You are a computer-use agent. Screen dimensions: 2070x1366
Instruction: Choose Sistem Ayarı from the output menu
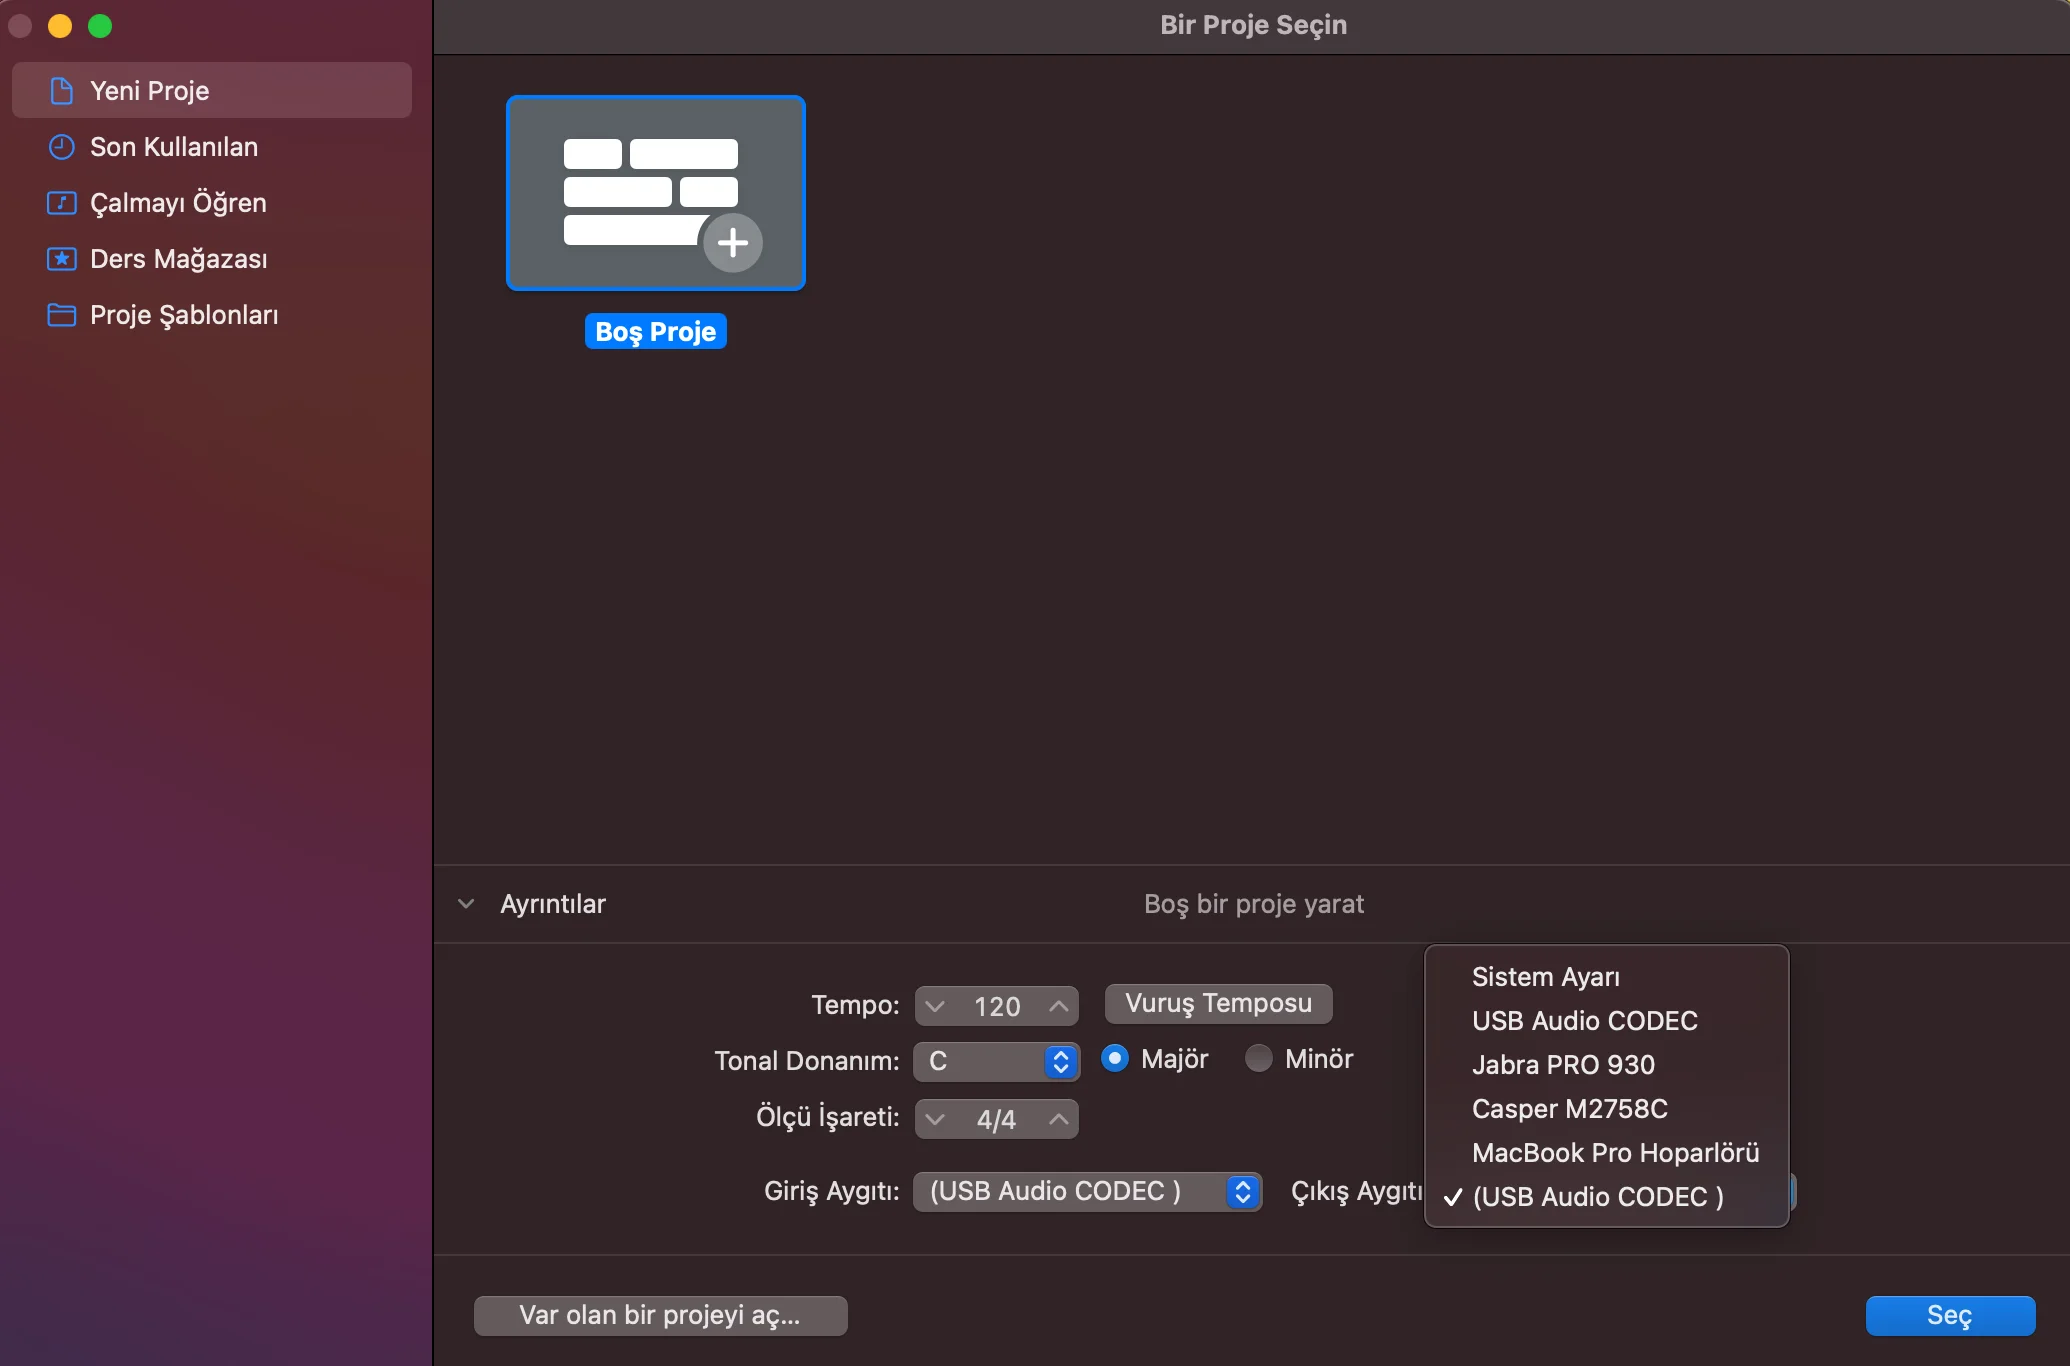(x=1545, y=977)
